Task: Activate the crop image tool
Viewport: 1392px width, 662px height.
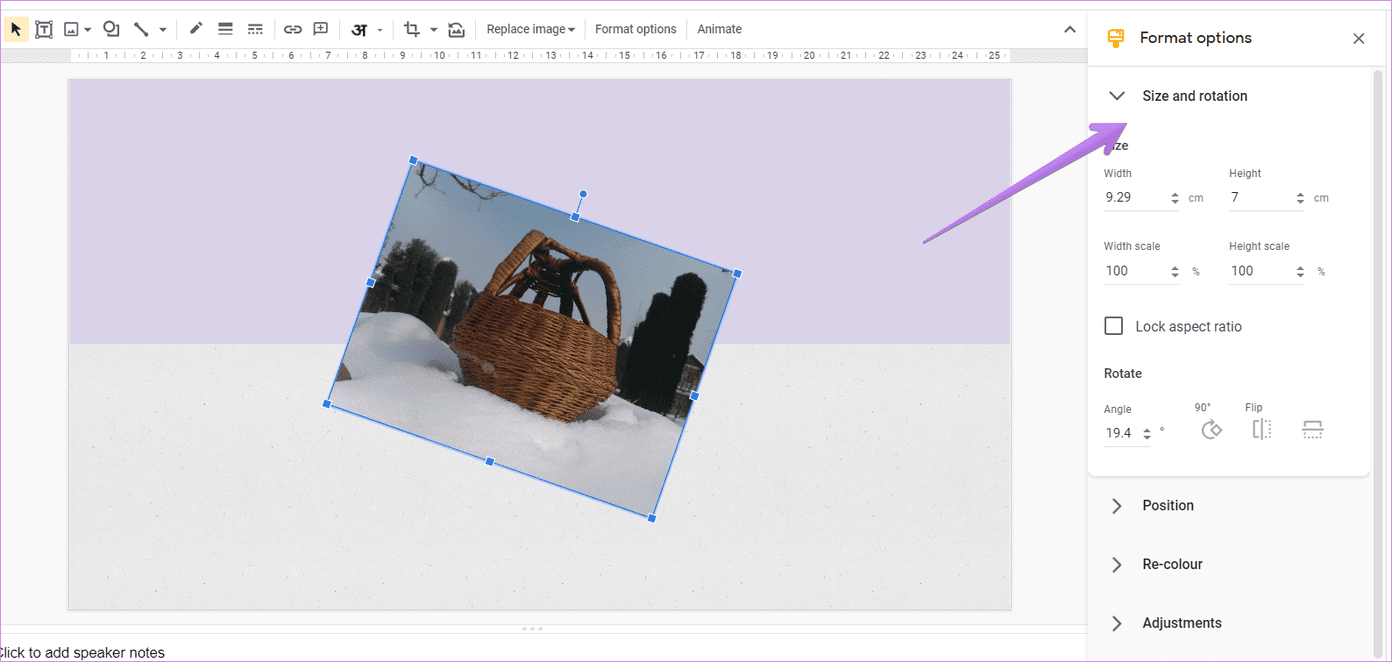Action: click(412, 29)
